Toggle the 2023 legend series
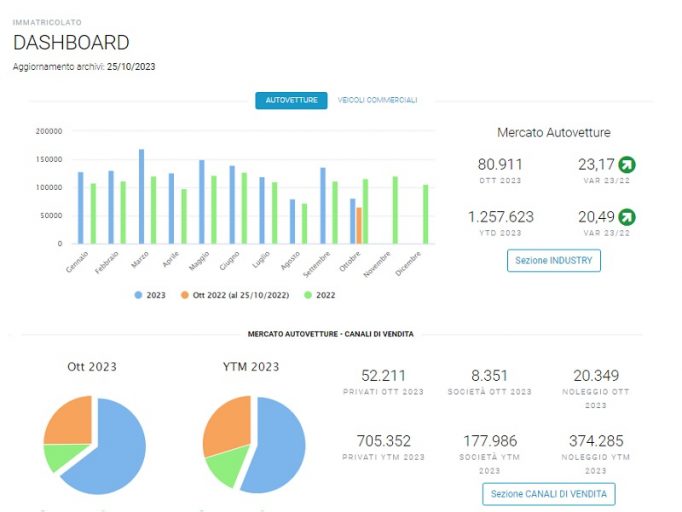This screenshot has height=512, width=682. 150,295
